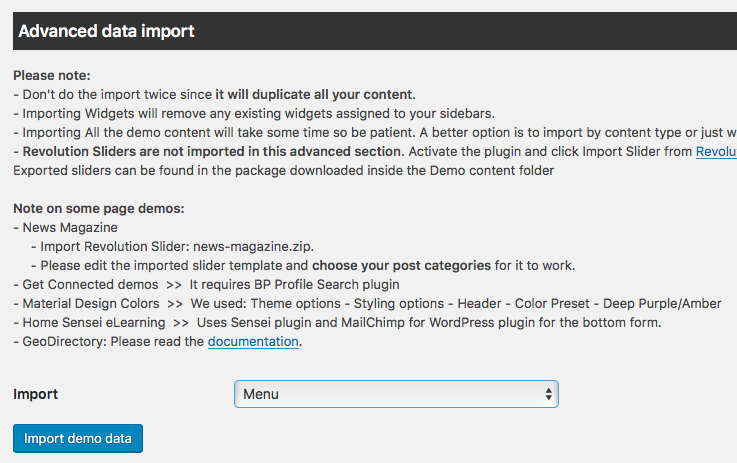Image resolution: width=737 pixels, height=463 pixels.
Task: Follow the truncated Revolu link
Action: pos(716,151)
